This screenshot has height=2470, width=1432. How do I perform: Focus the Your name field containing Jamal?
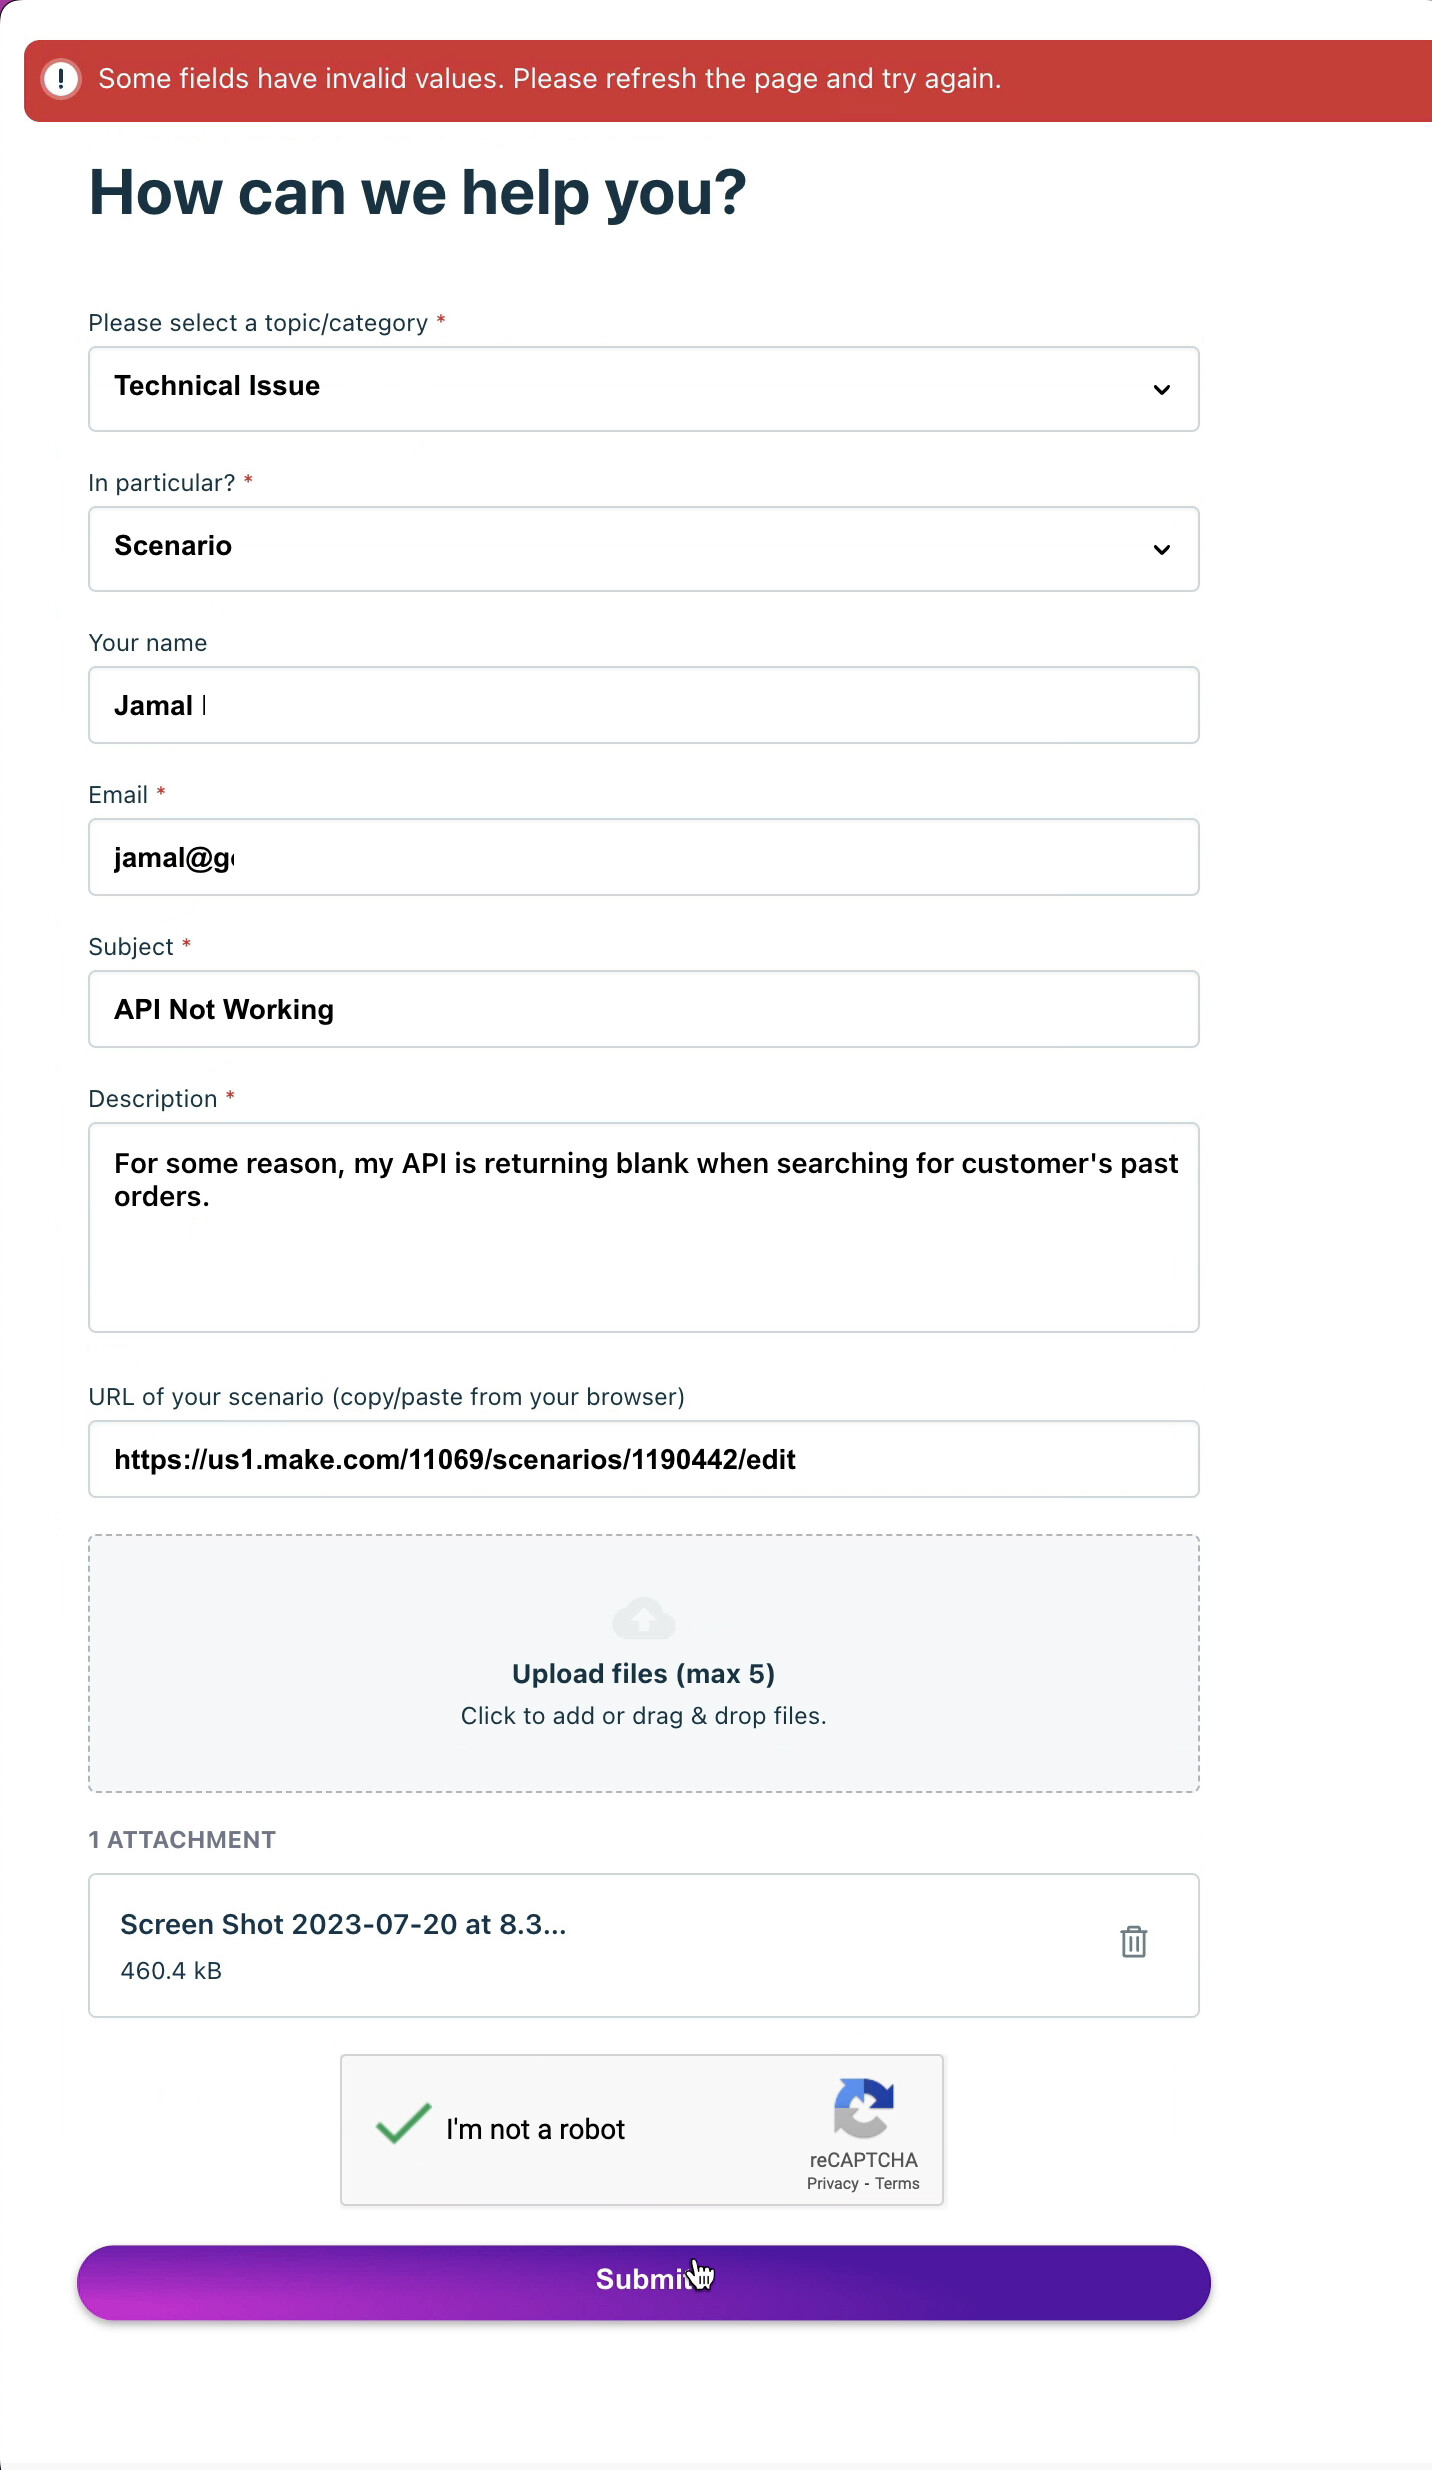(644, 705)
